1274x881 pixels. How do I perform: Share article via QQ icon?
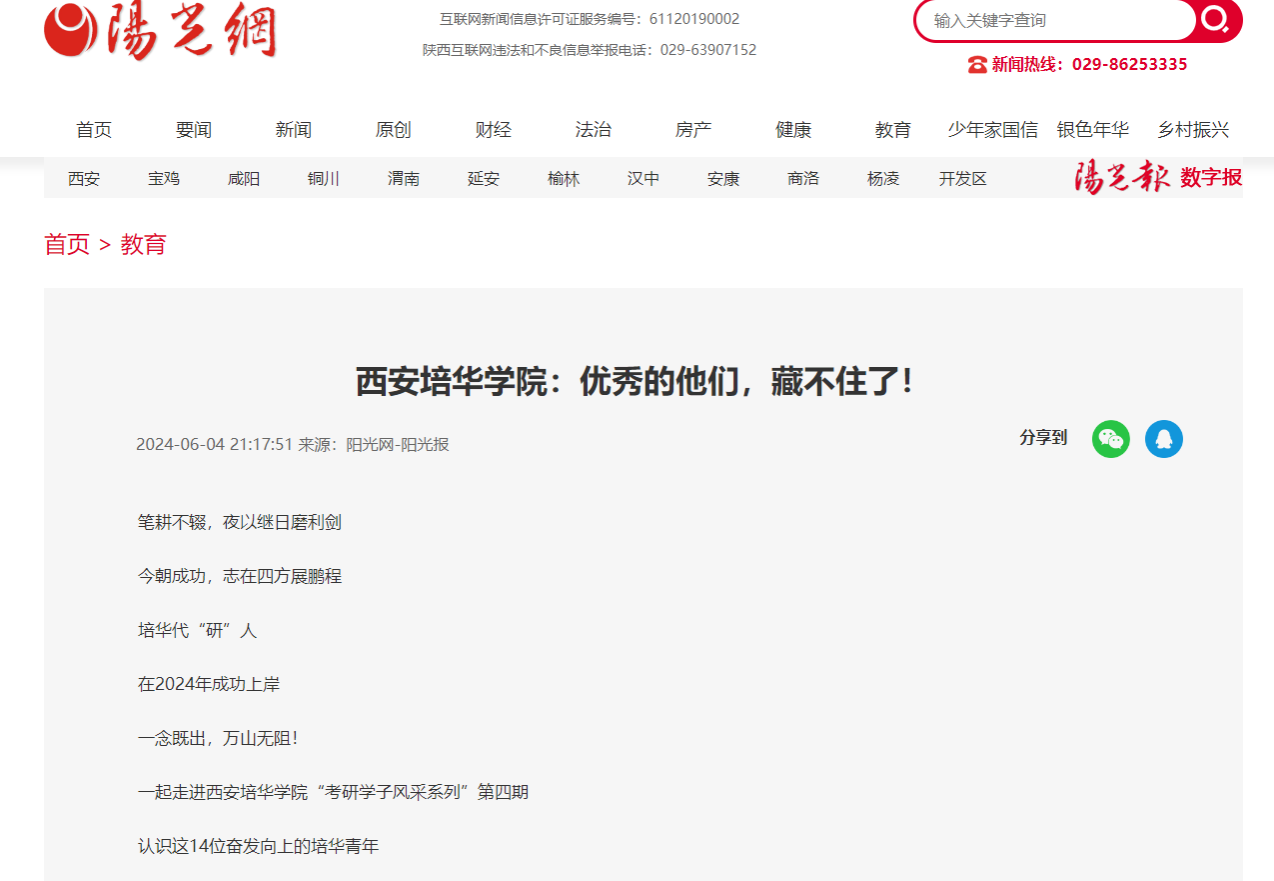pos(1163,438)
